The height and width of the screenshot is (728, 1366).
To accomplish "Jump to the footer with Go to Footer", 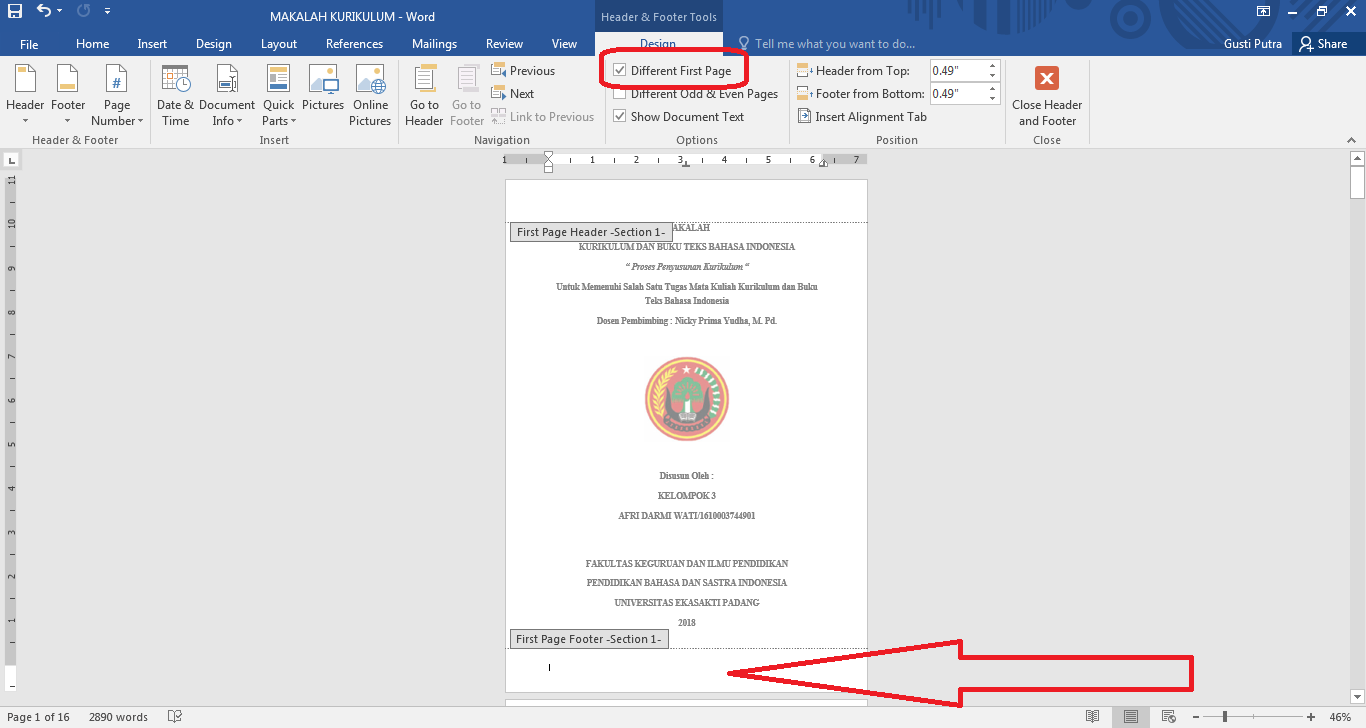I will pos(466,95).
